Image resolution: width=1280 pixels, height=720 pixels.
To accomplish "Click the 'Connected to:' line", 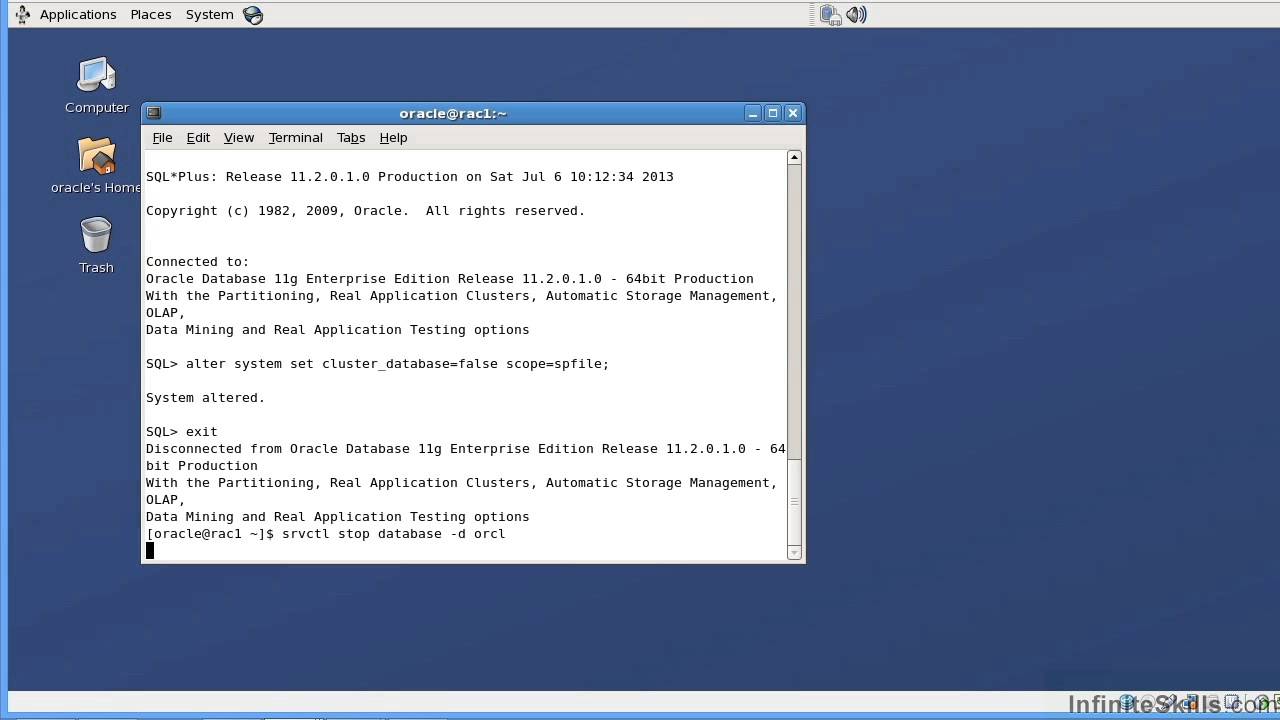I will click(x=197, y=262).
